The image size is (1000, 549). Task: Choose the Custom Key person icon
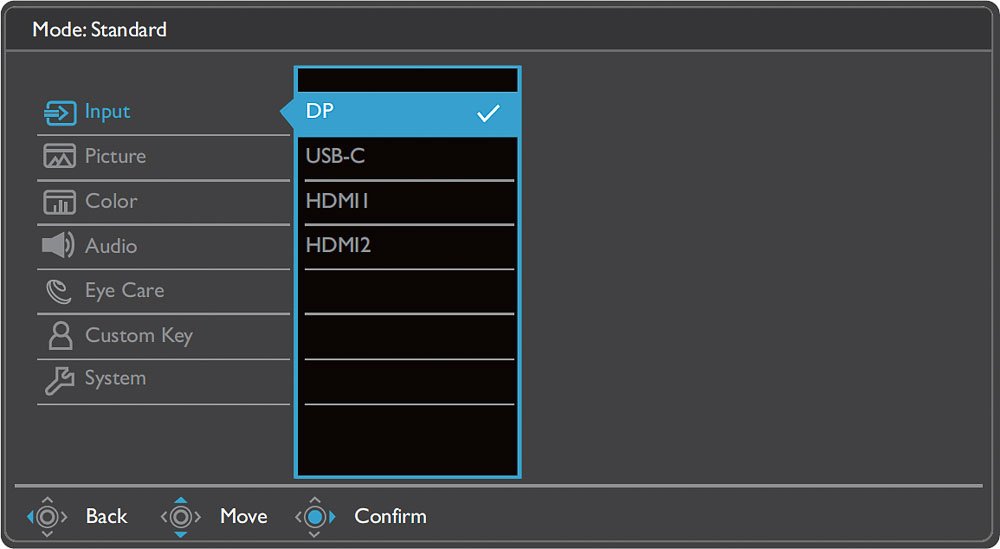click(x=60, y=335)
